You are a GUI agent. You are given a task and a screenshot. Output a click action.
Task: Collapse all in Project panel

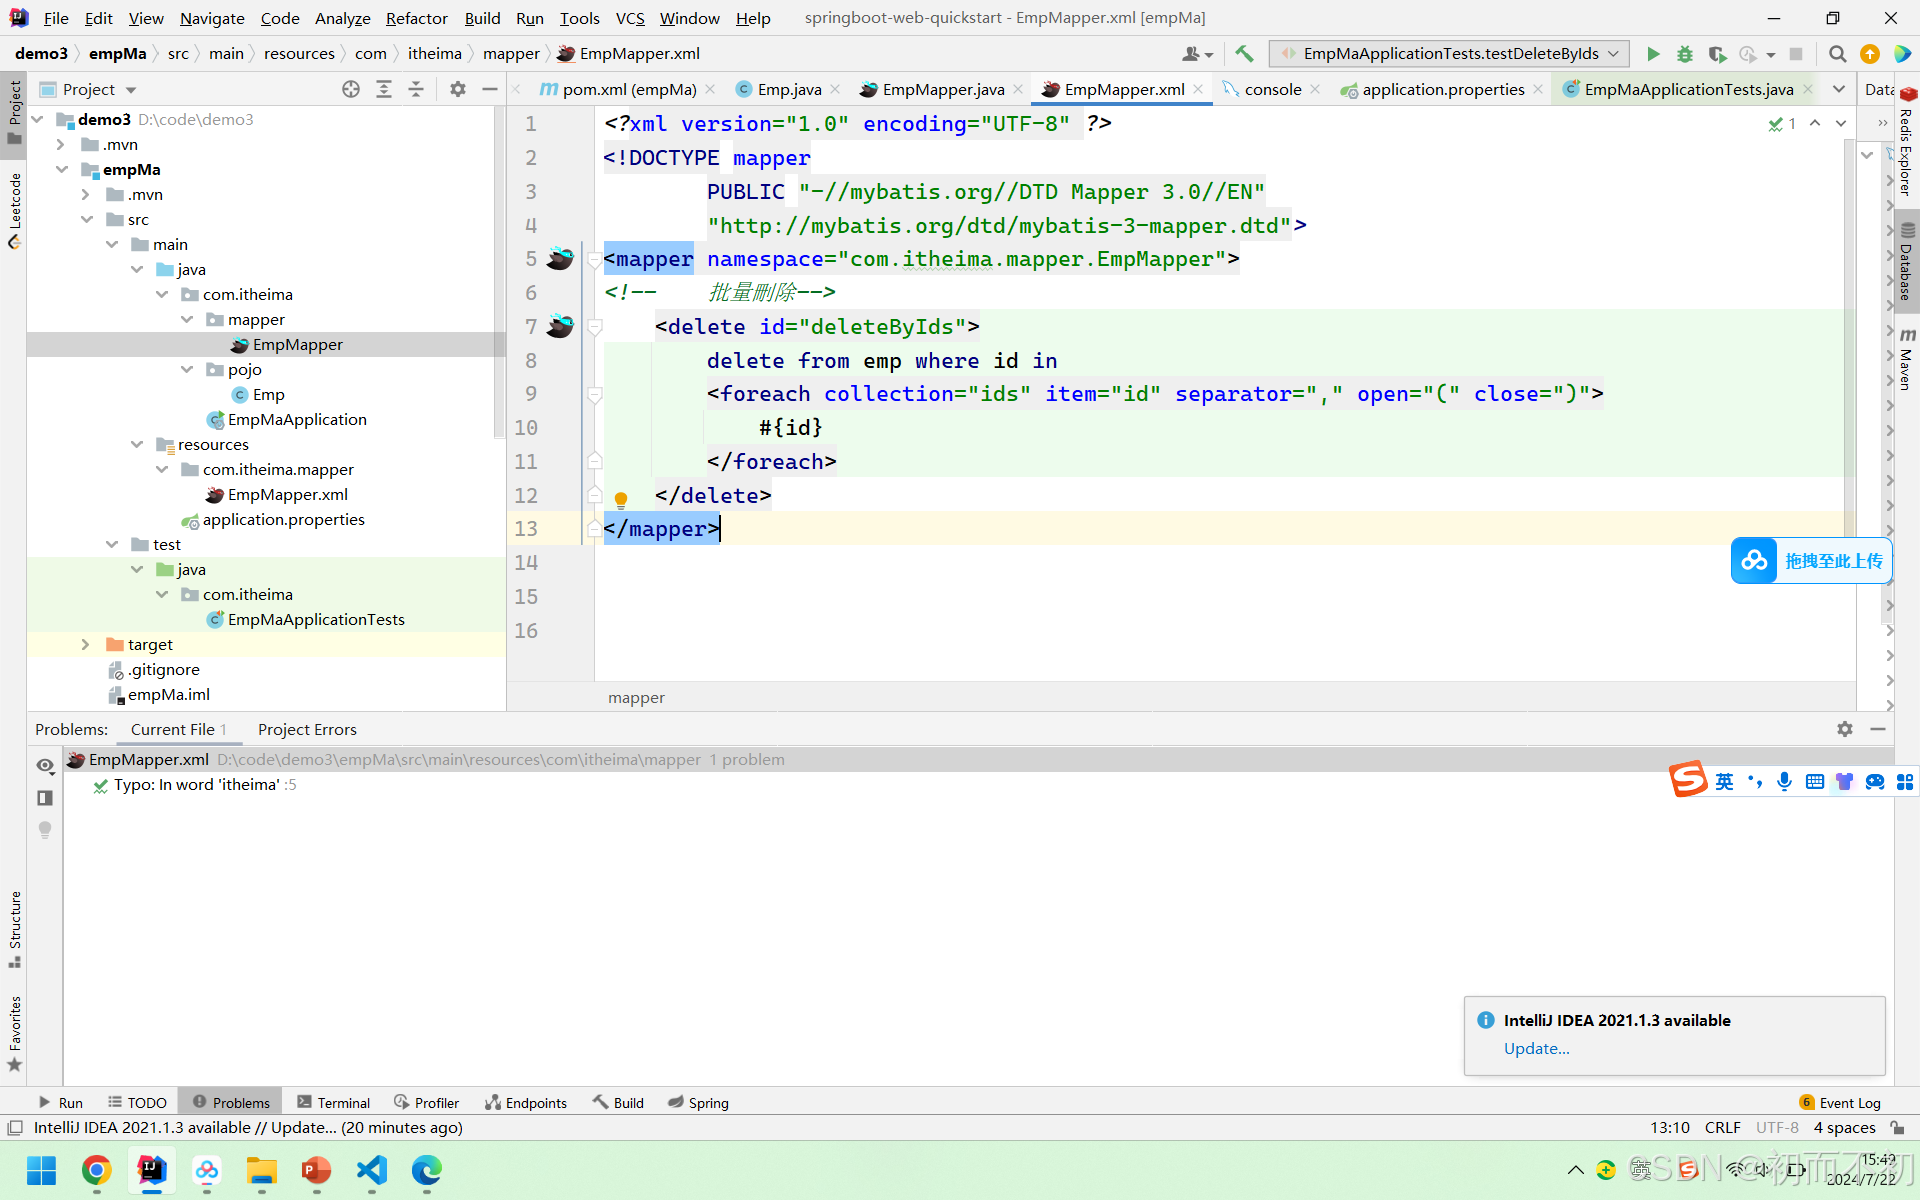pyautogui.click(x=416, y=89)
